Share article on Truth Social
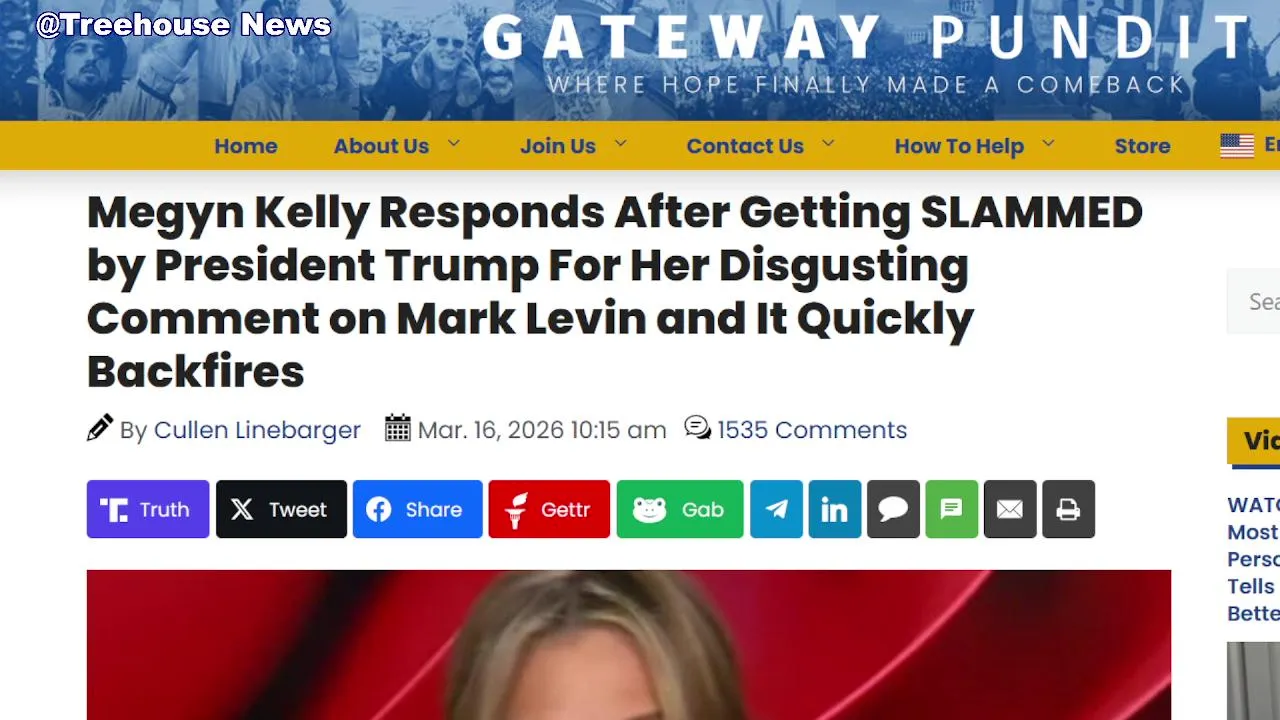The width and height of the screenshot is (1280, 720). [x=148, y=509]
